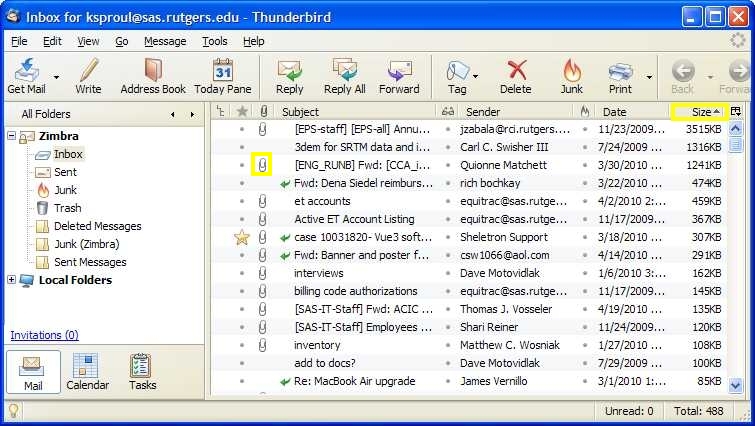Click the lightbulb status bar icon
This screenshot has height=426, width=755.
[13, 411]
